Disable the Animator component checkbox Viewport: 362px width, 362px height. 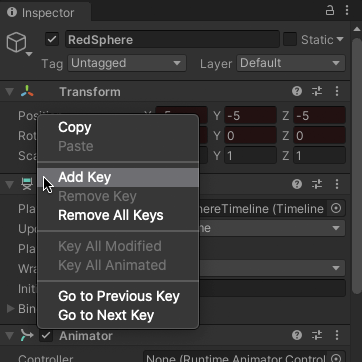(x=46, y=335)
